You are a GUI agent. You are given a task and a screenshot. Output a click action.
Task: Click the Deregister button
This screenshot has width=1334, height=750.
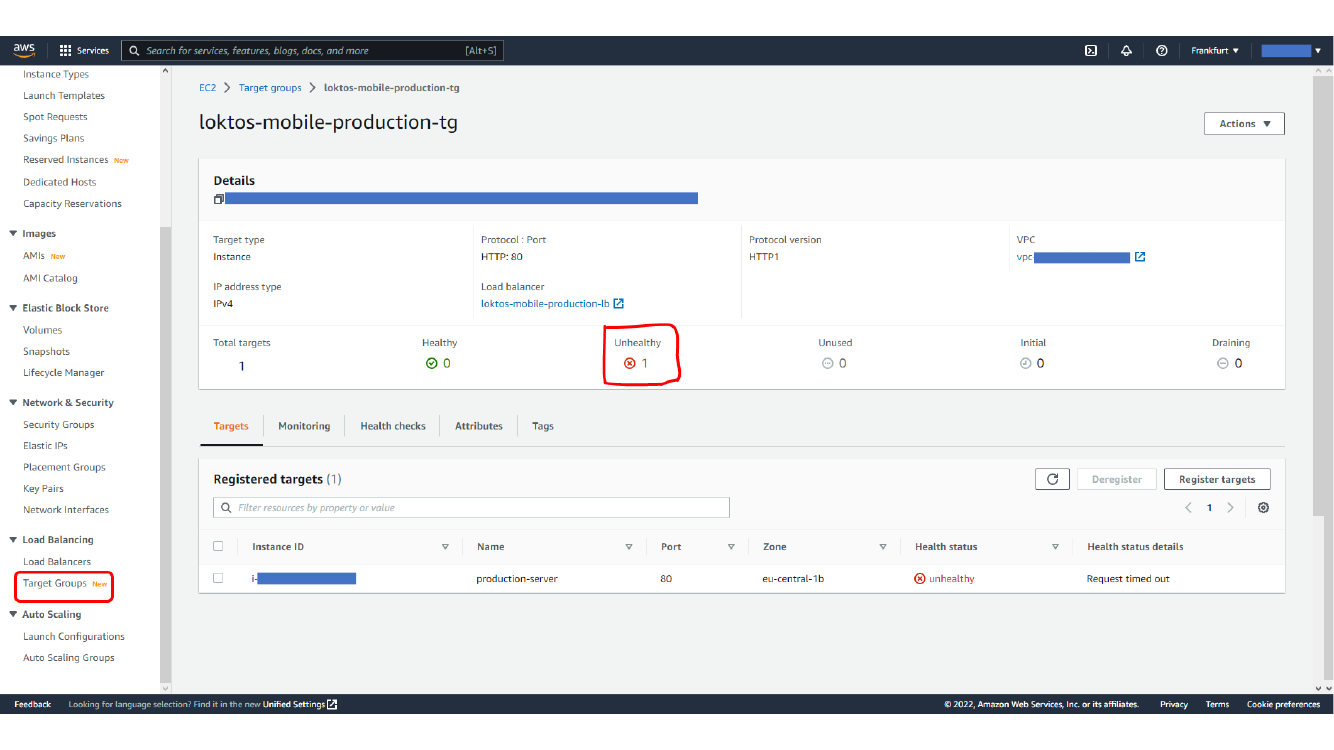point(1117,479)
